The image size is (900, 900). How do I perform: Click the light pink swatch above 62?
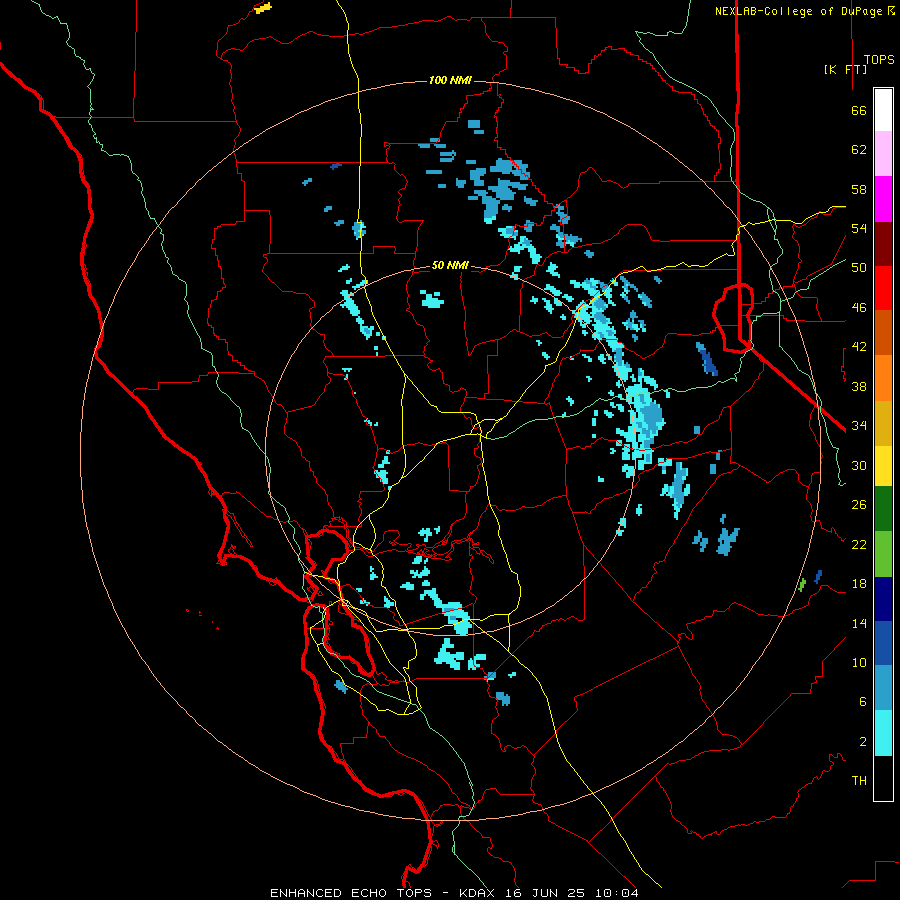[x=883, y=153]
